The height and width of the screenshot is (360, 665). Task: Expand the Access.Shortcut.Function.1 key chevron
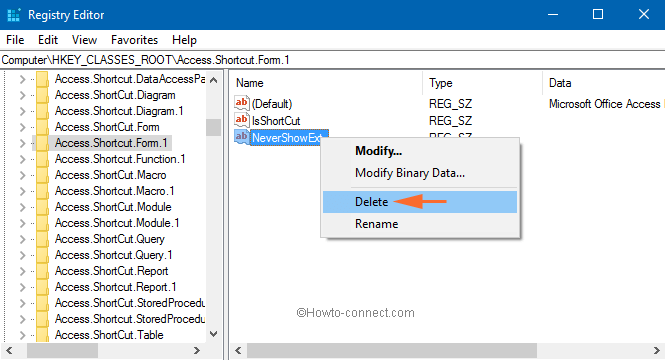(x=23, y=159)
